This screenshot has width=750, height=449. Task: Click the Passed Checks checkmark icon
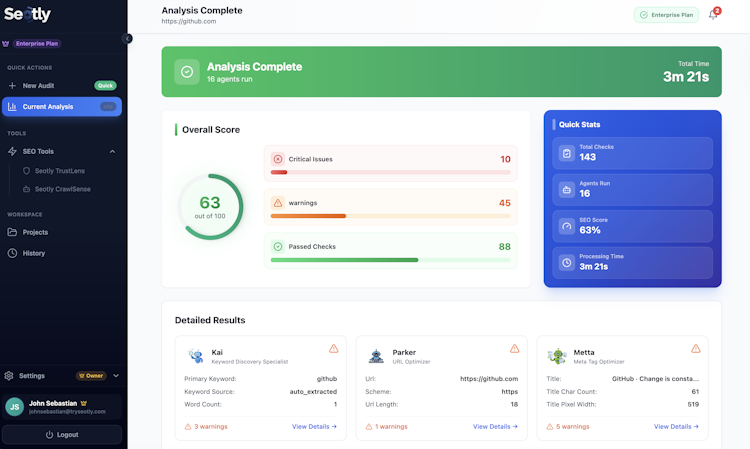point(278,247)
